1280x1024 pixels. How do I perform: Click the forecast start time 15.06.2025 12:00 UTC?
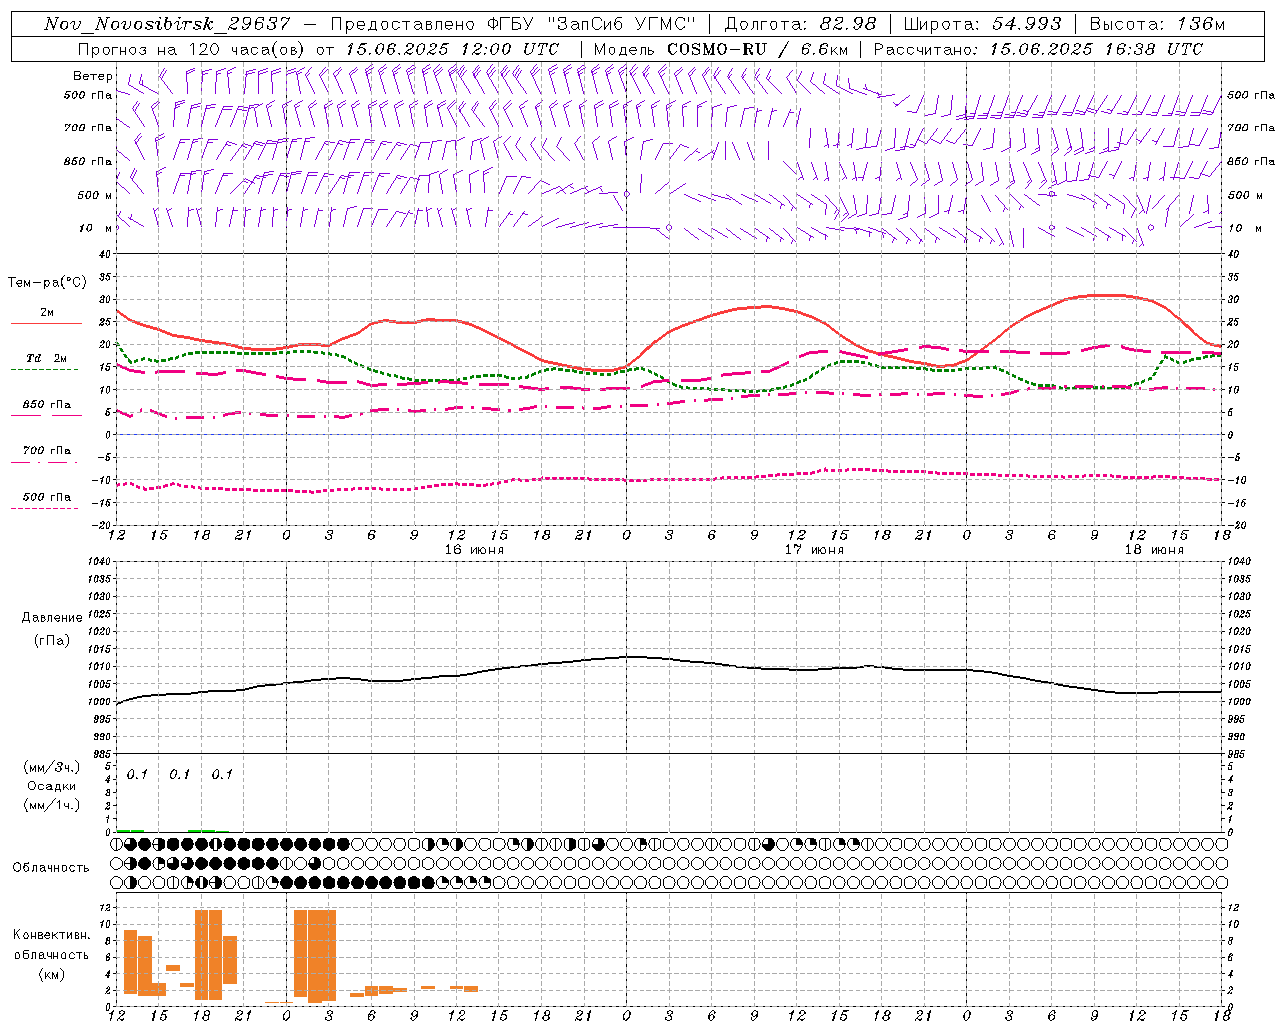452,49
